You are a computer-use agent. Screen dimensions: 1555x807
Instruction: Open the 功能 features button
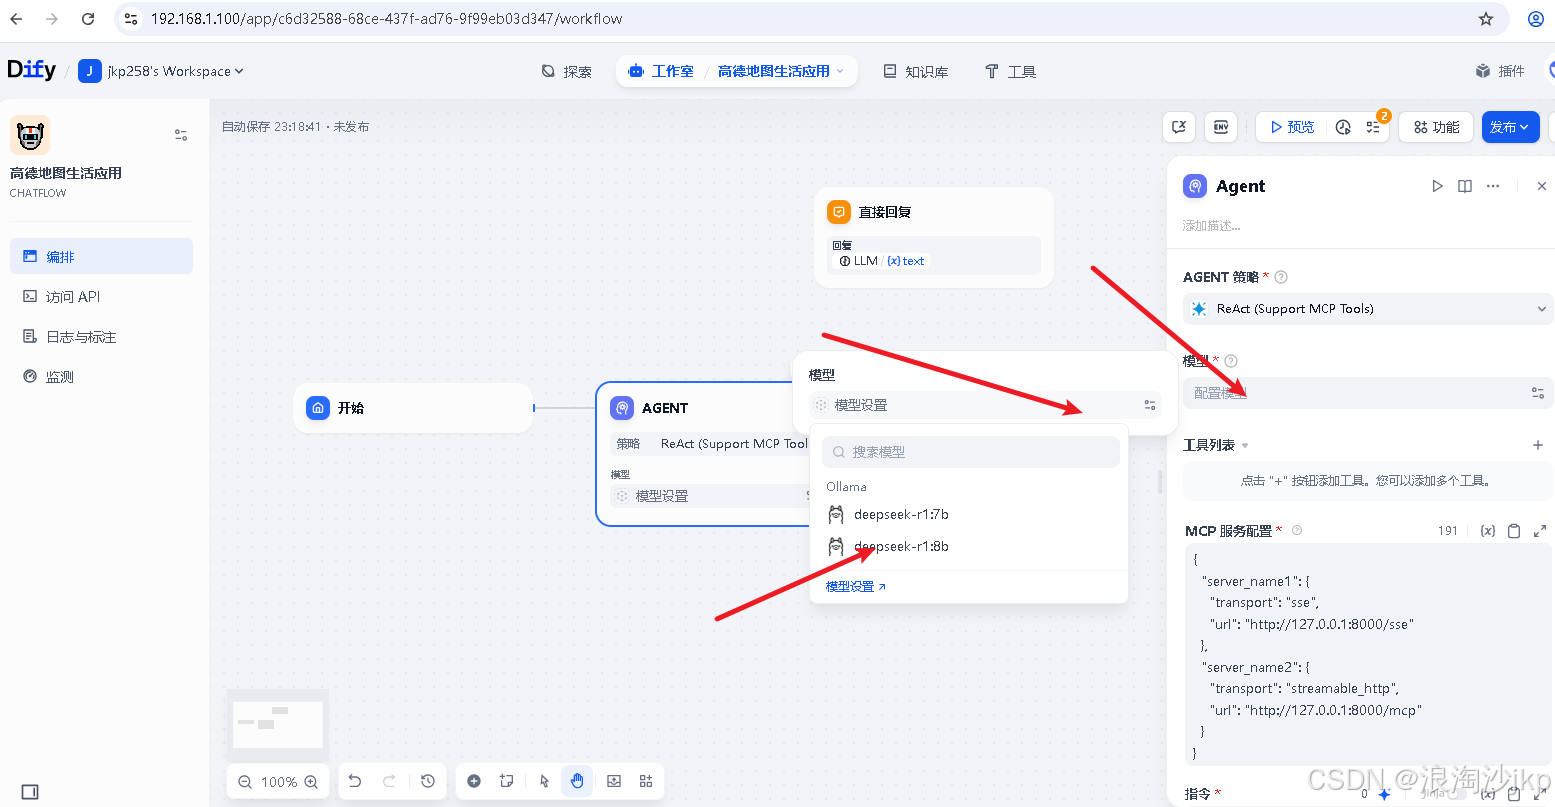1436,127
